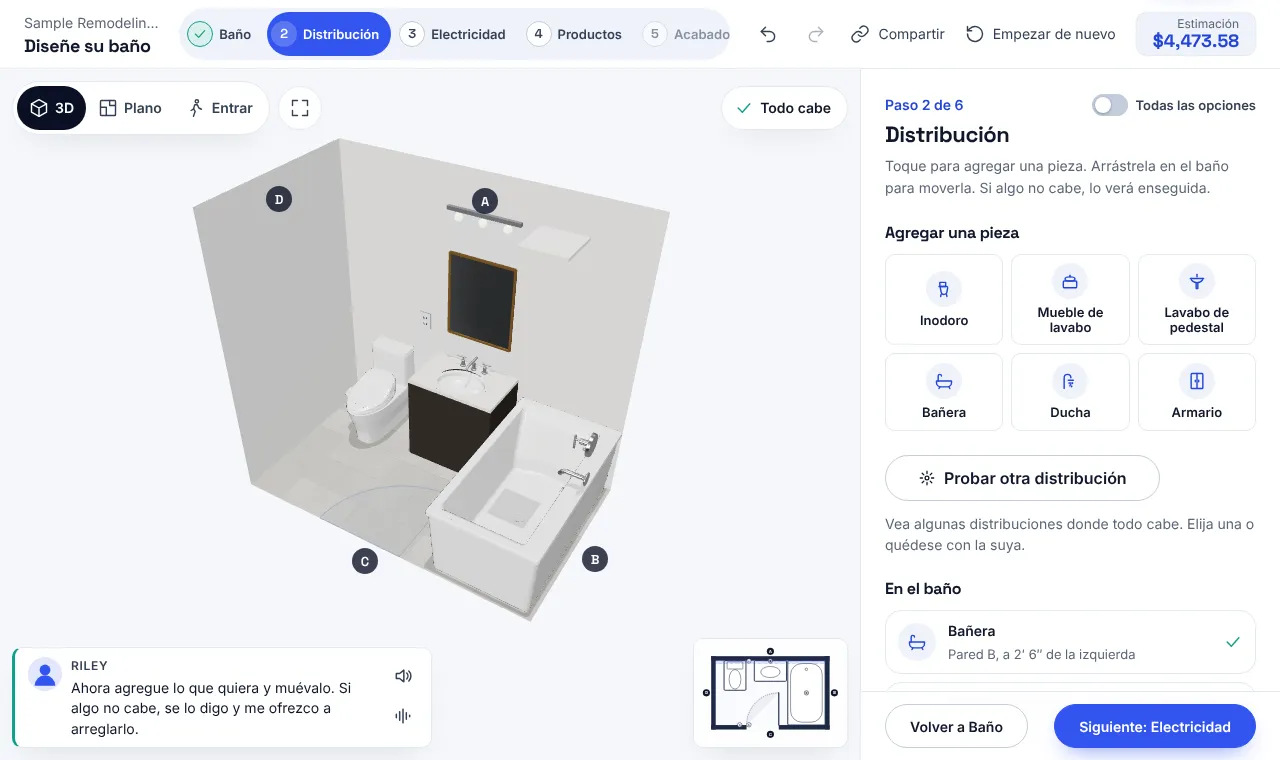The image size is (1280, 760).
Task: Add an Armario piece to the layout
Action: pyautogui.click(x=1196, y=391)
